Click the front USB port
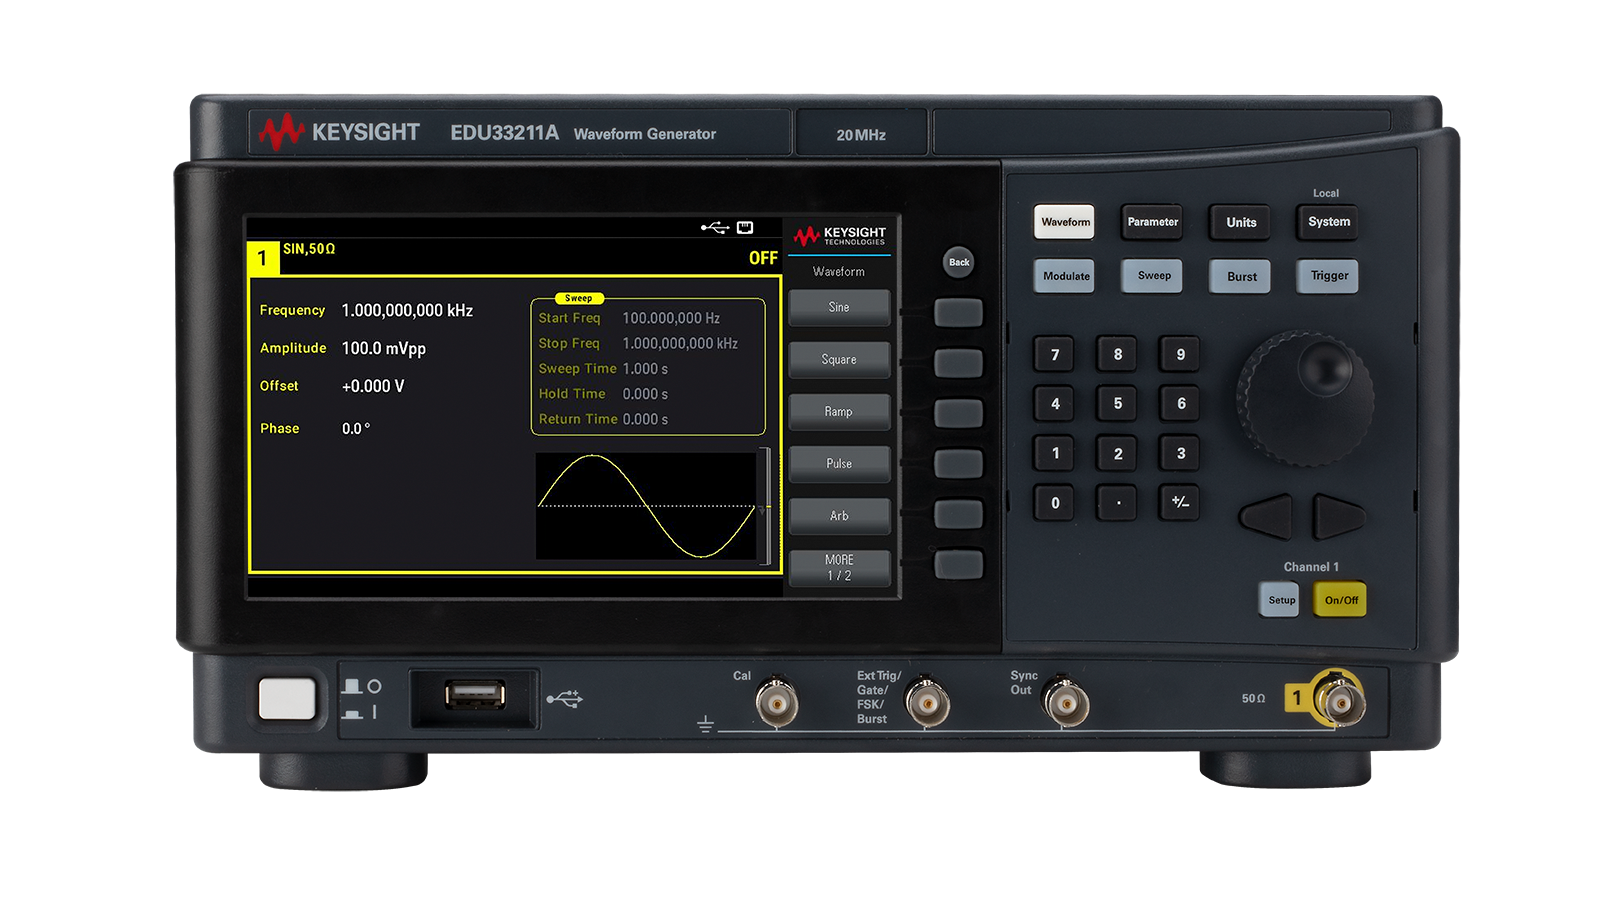This screenshot has height=900, width=1600. click(x=474, y=695)
